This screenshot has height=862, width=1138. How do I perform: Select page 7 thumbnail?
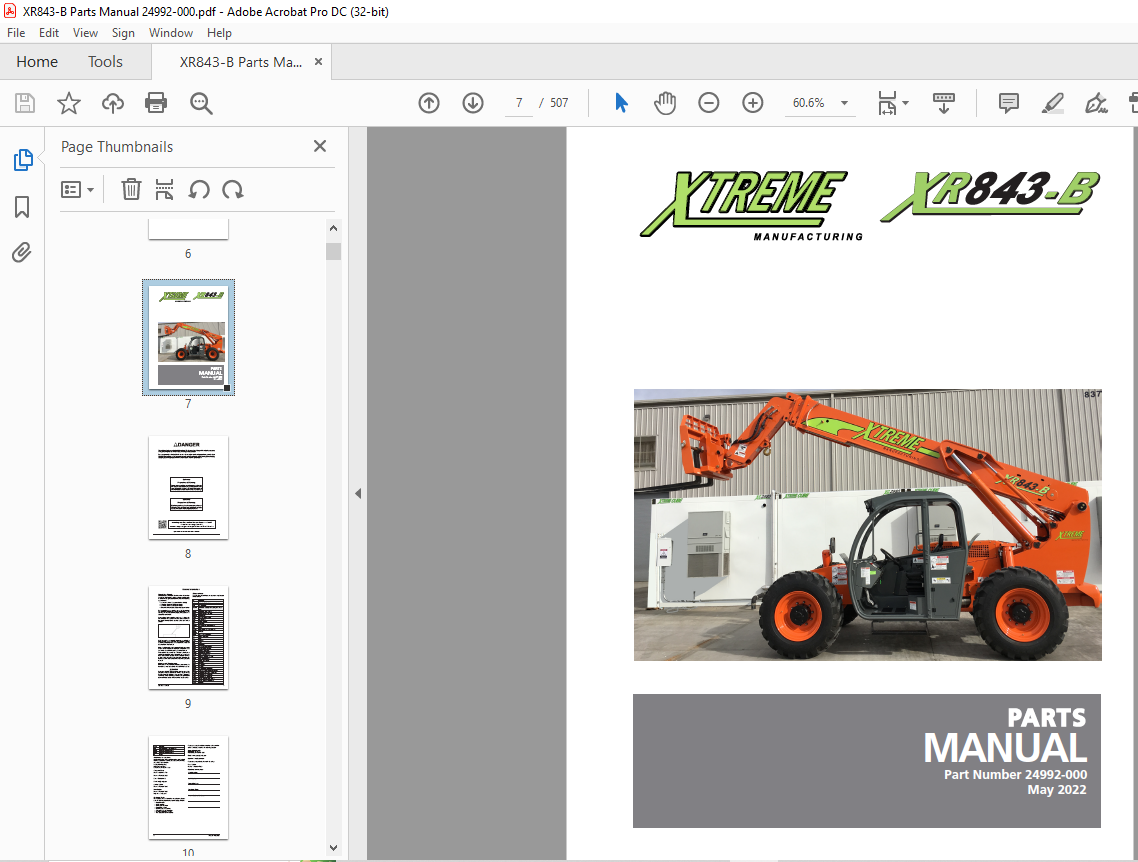pyautogui.click(x=188, y=337)
